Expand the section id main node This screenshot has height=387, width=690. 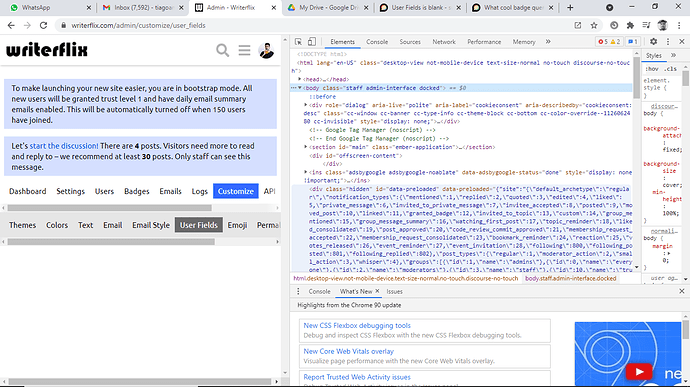coord(306,147)
